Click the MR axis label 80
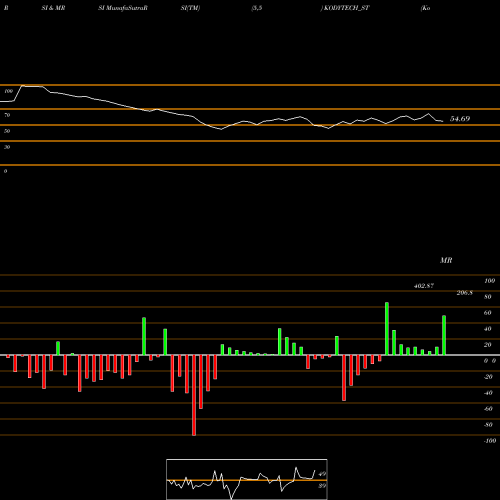 488,297
